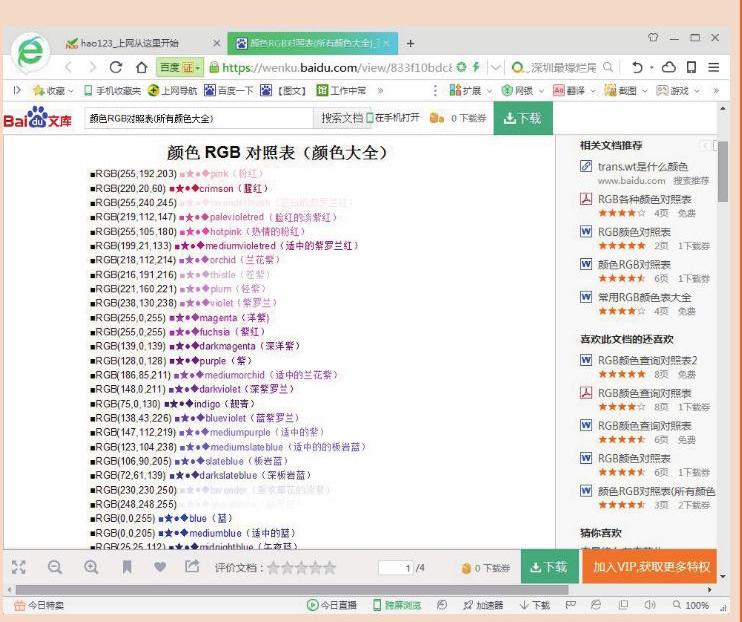742x622 pixels.
Task: Open related document RGB各种颜色对照表
Action: (x=645, y=199)
